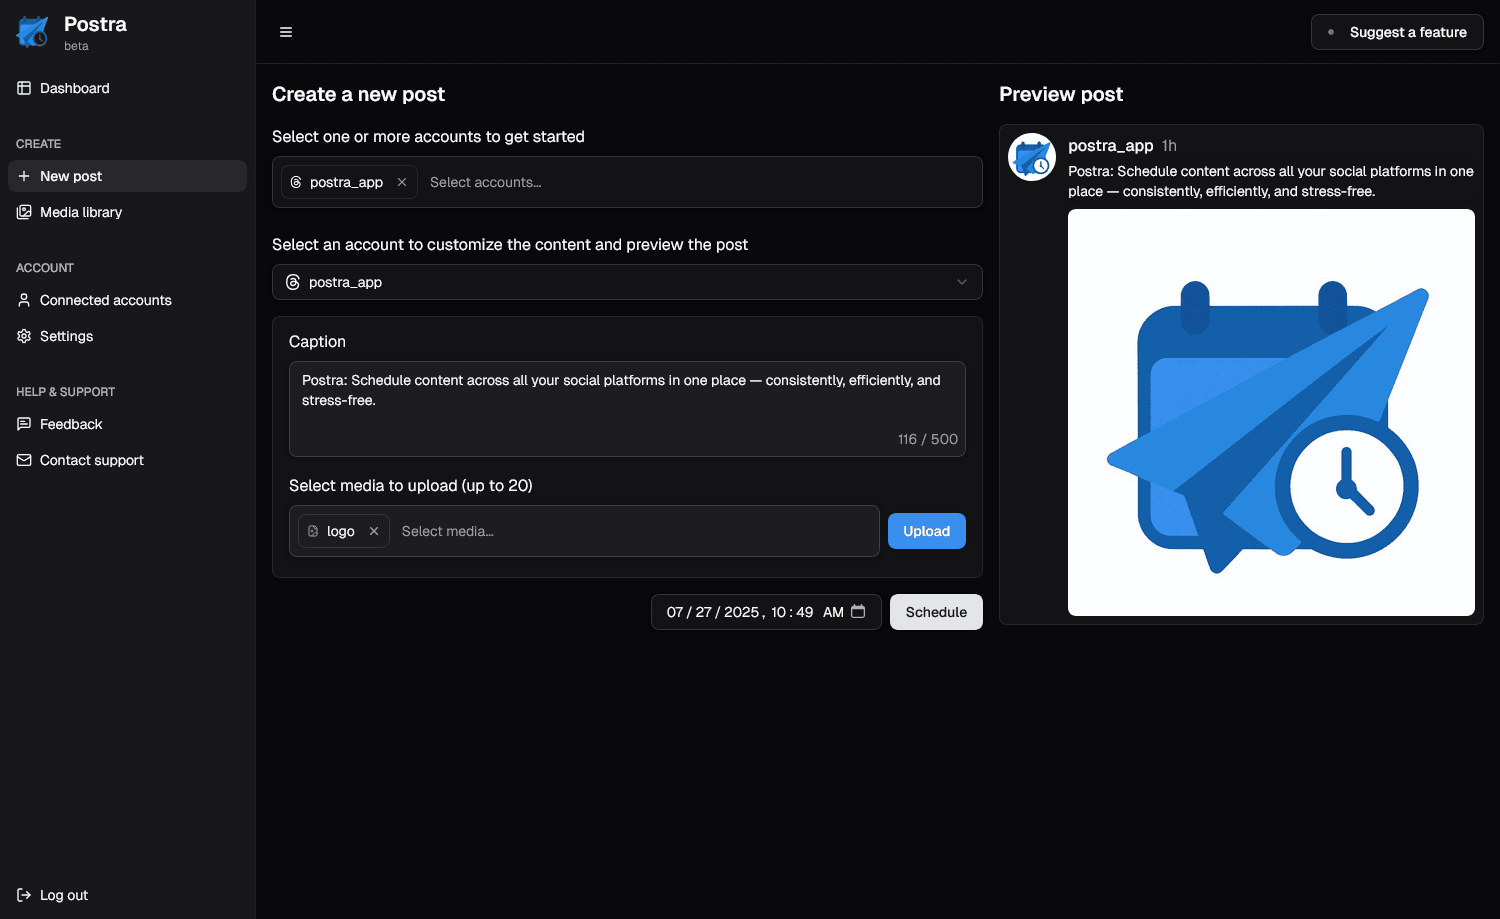Remove the logo media chip
Image resolution: width=1500 pixels, height=919 pixels.
point(374,531)
